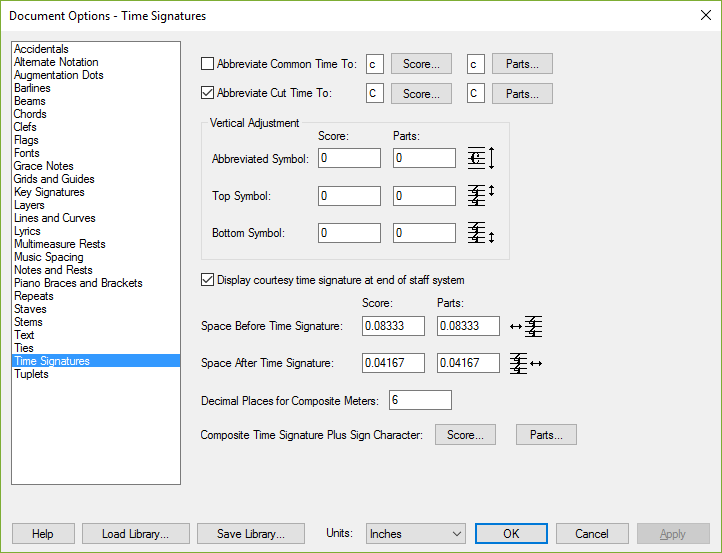Click the Bottom Symbol vertical adjustment icon

point(481,233)
